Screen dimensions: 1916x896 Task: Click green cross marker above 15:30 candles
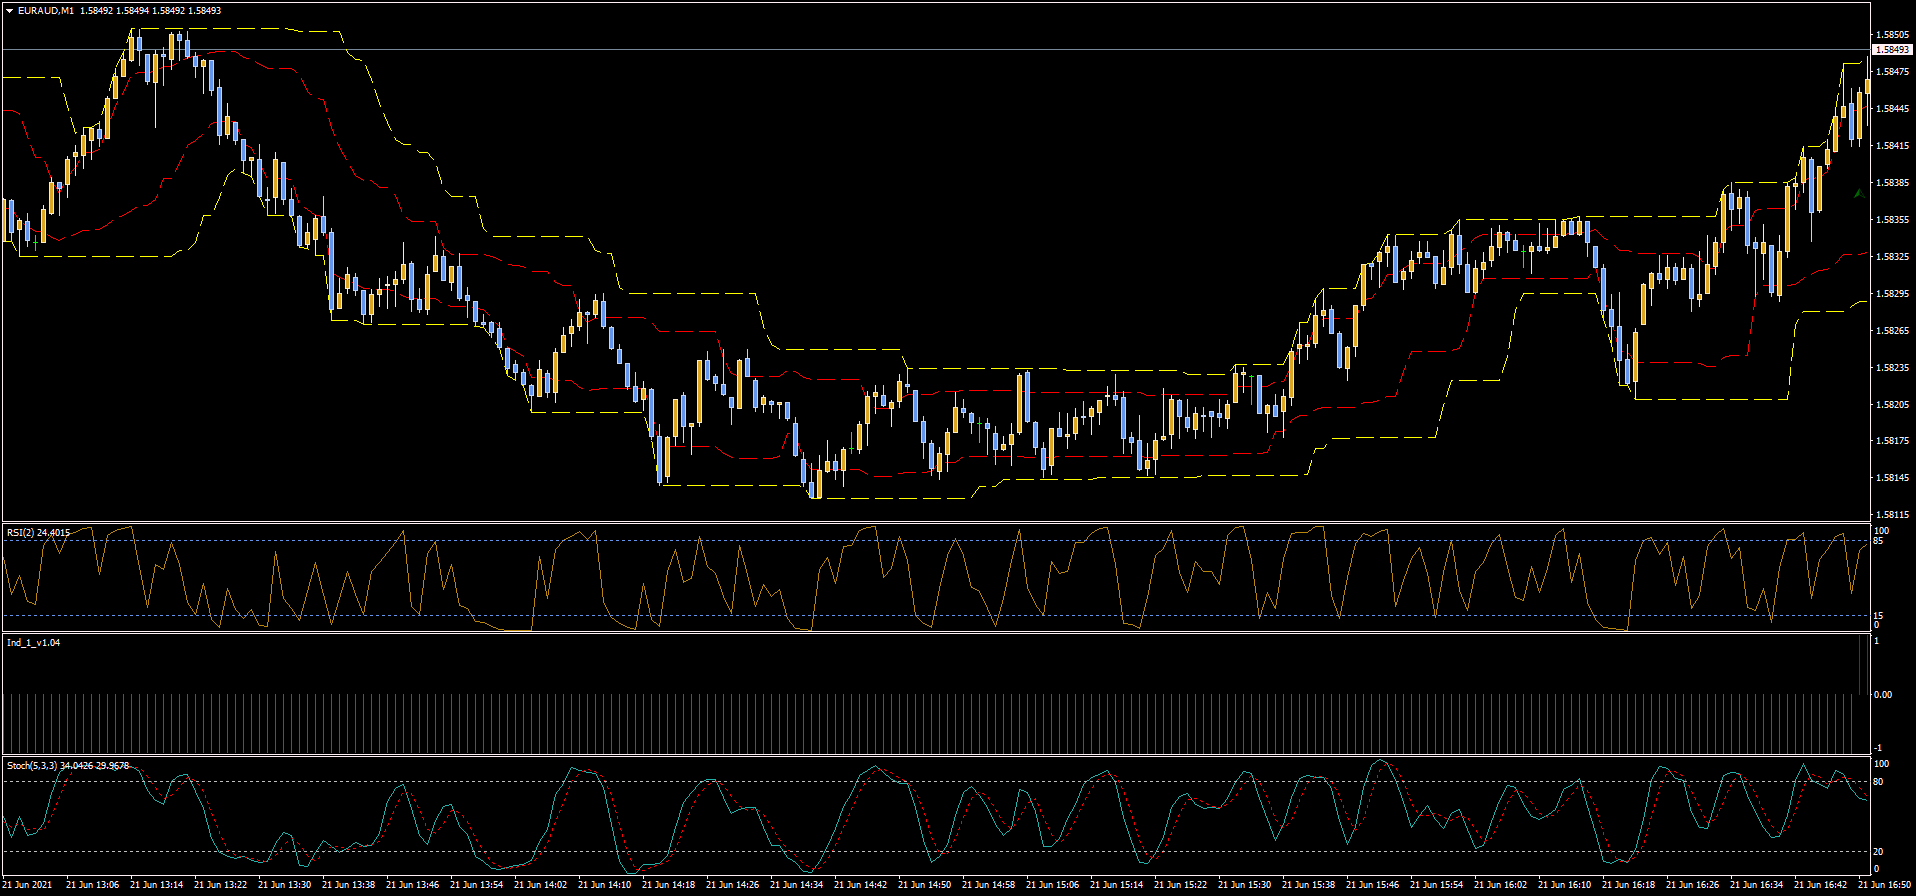(x=1253, y=377)
